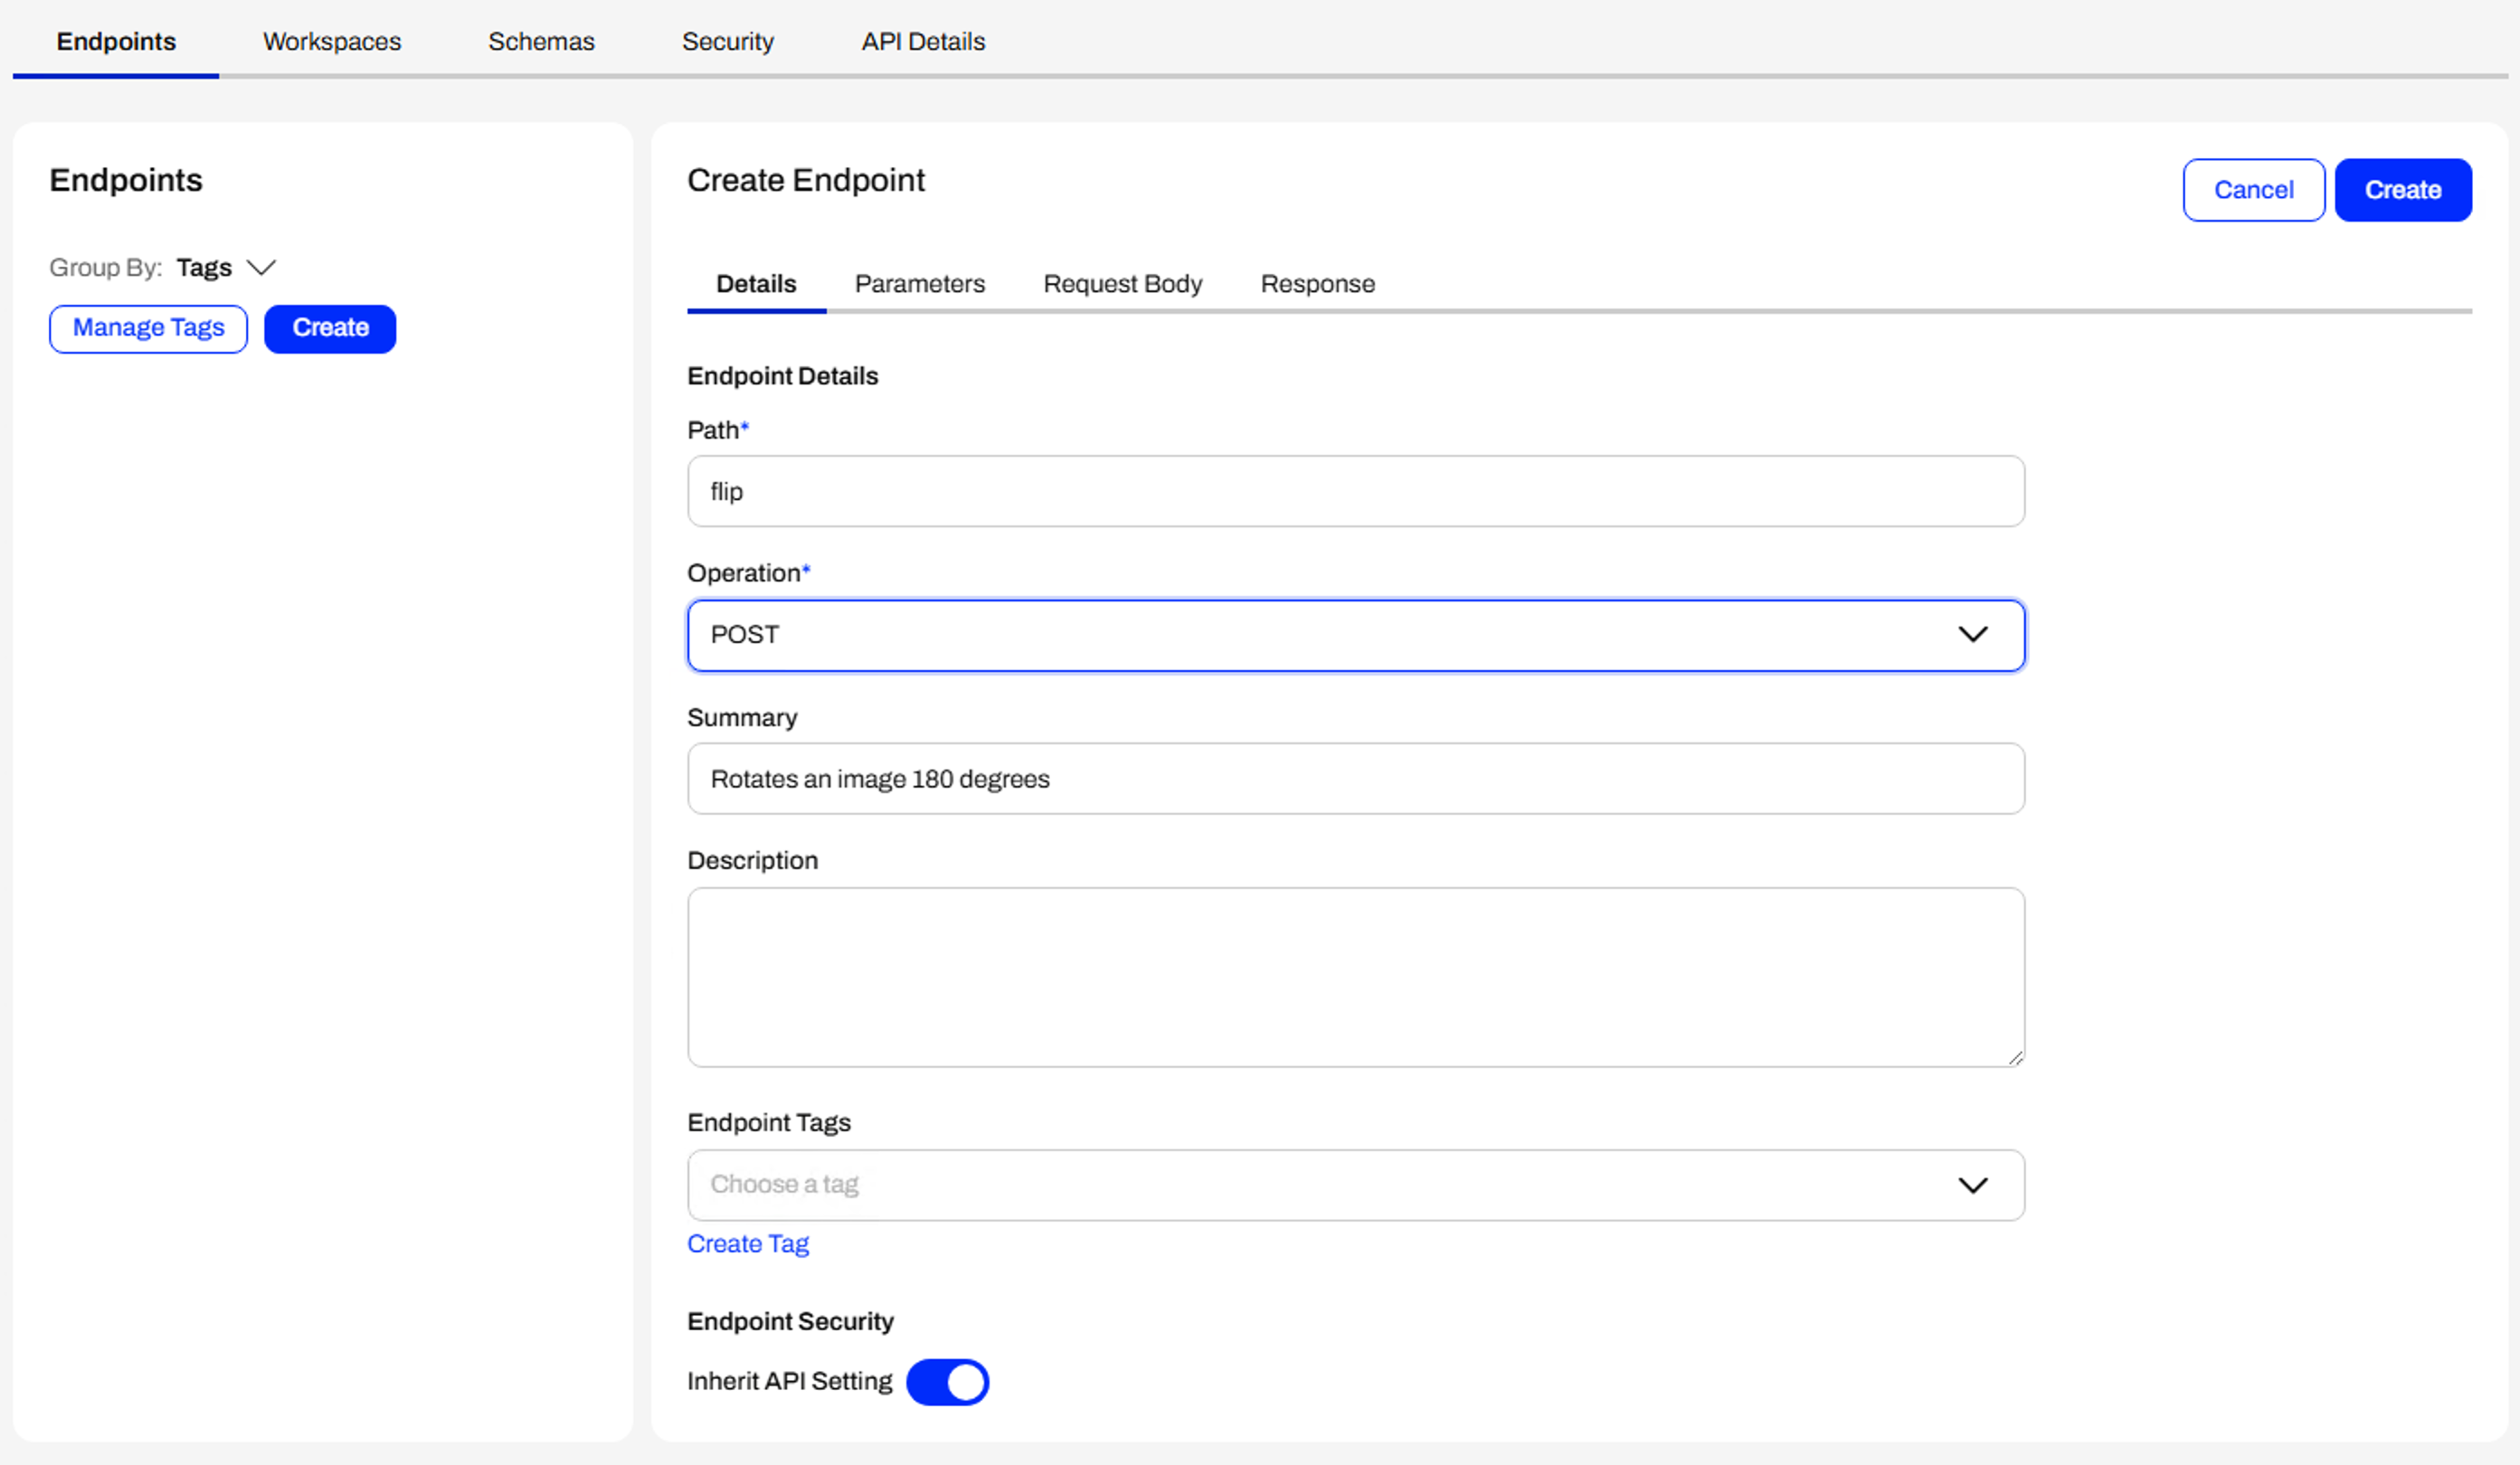Switch to the Parameters sub-tab

(x=919, y=284)
